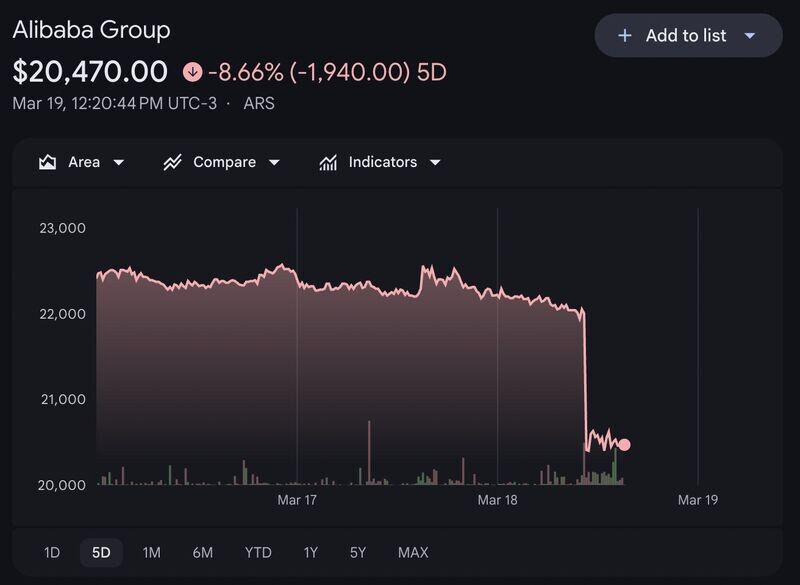Expand the Compare dropdown arrow

[x=274, y=163]
